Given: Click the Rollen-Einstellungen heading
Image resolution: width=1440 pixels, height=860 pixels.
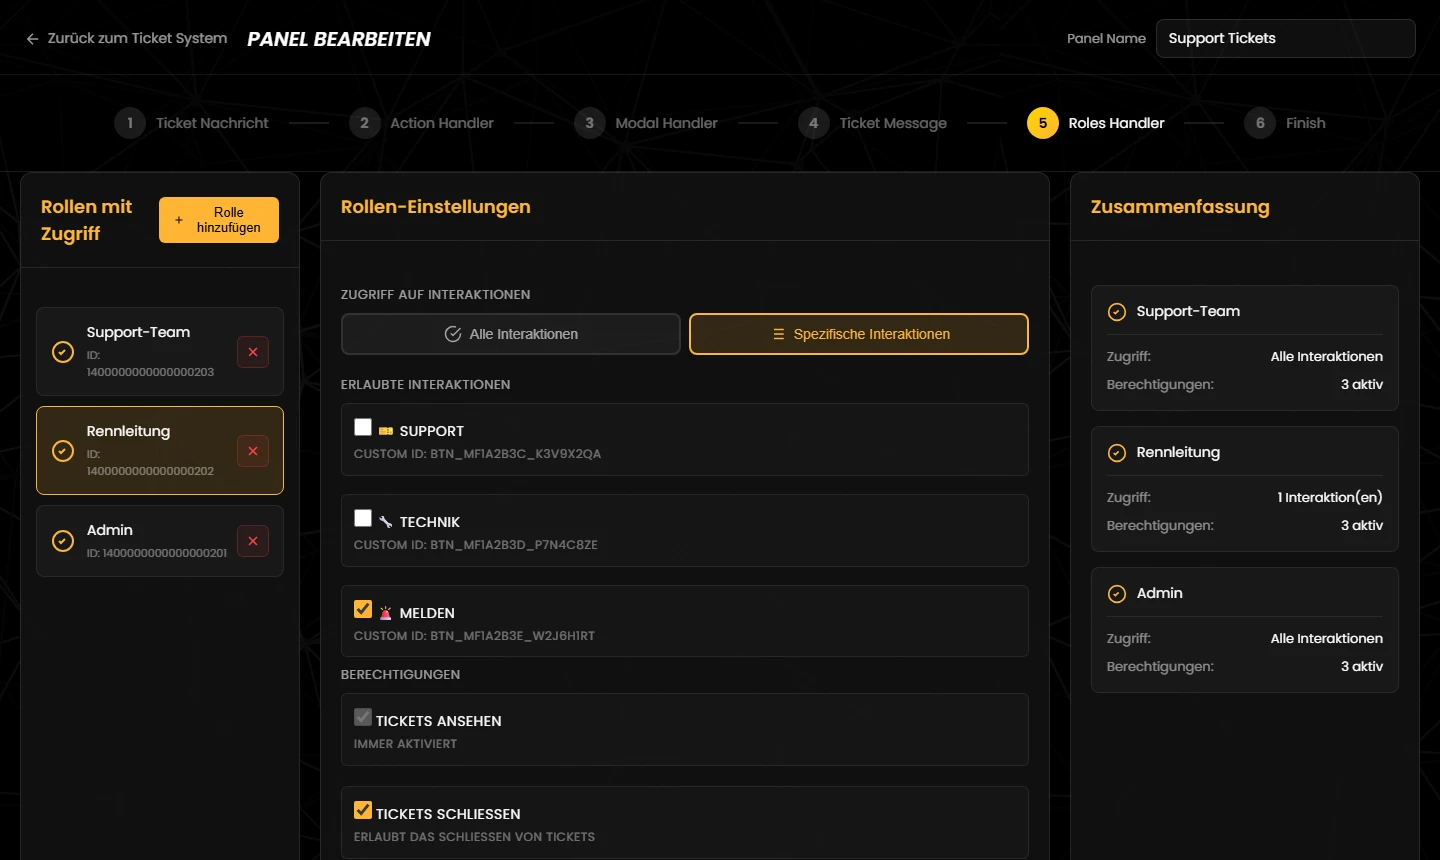Looking at the screenshot, I should 436,207.
